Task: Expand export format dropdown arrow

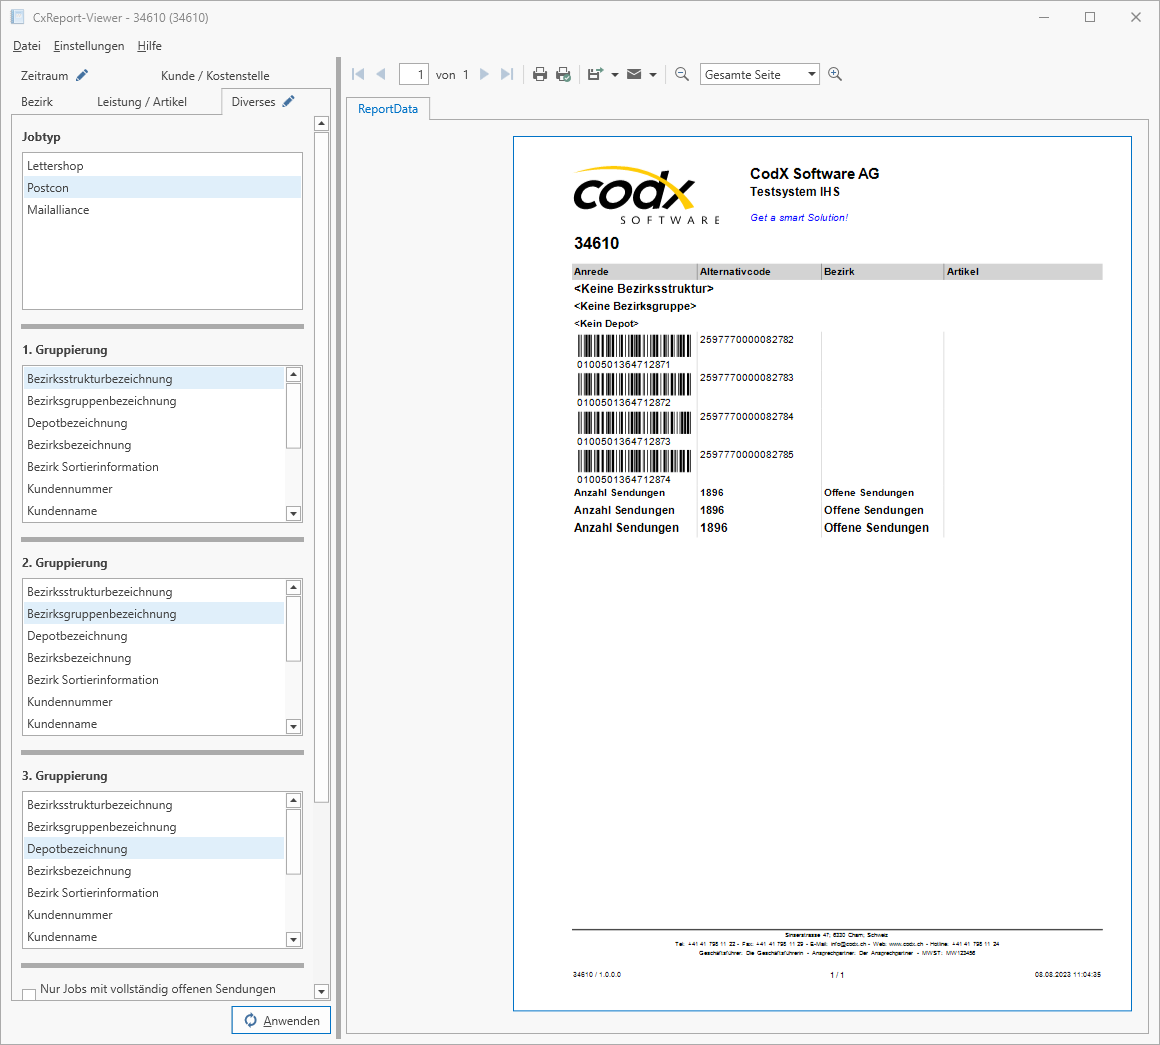Action: pyautogui.click(x=615, y=75)
